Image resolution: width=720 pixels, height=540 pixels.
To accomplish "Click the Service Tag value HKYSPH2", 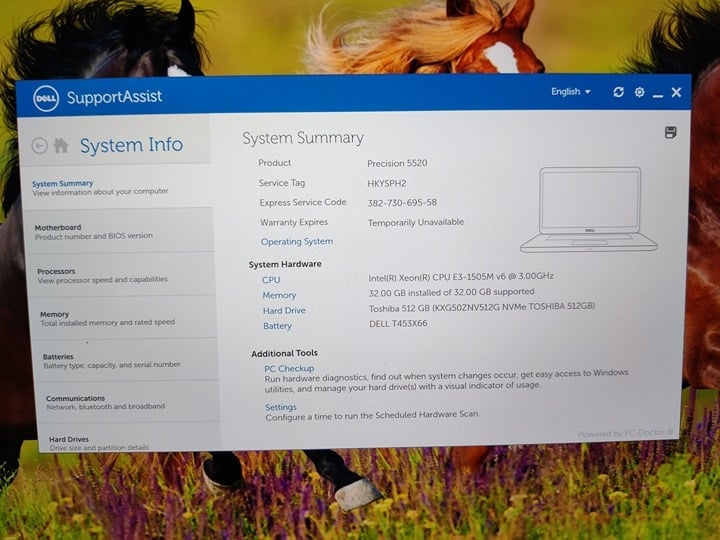I will click(x=387, y=183).
